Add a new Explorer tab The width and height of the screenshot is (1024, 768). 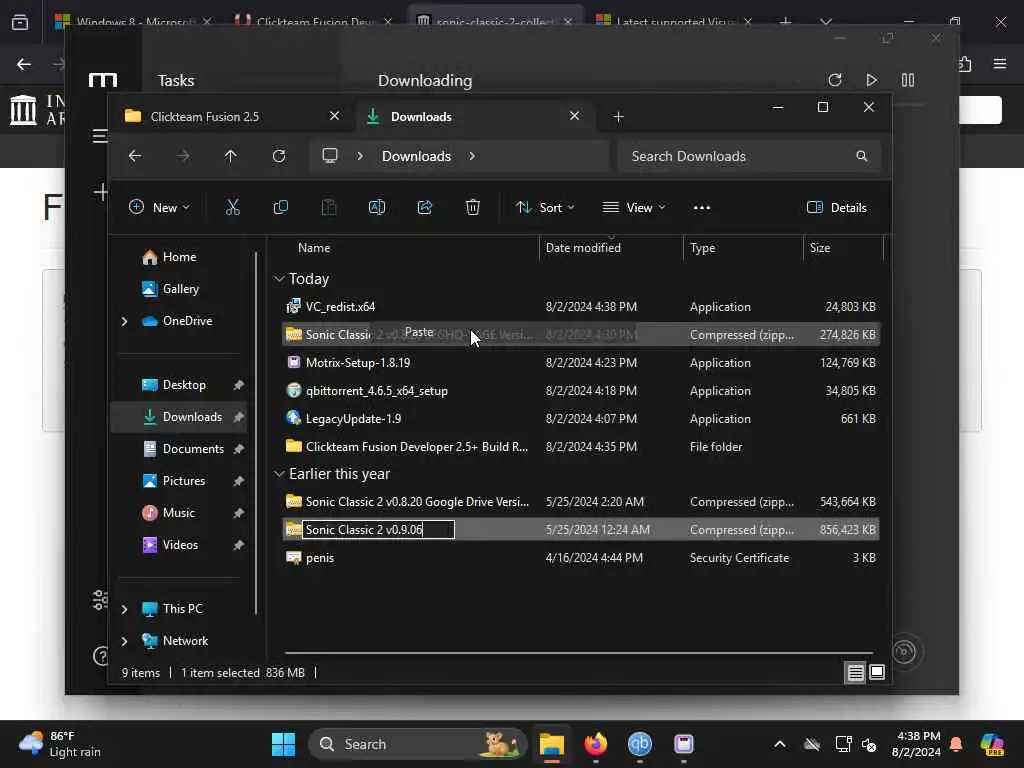(618, 116)
